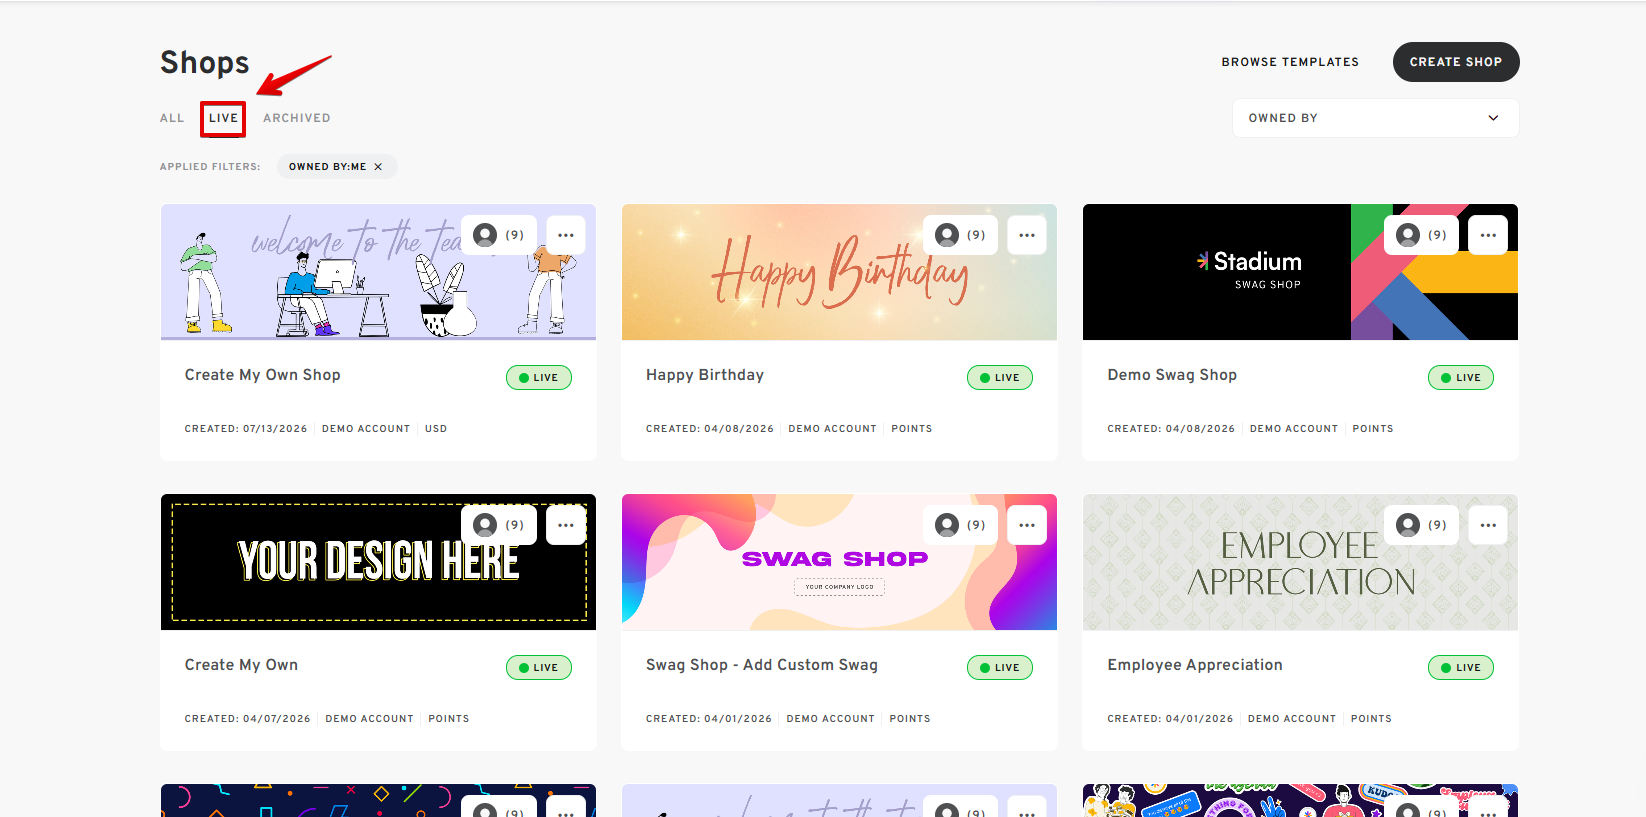Click the "Employee Appreciation" shop title
The image size is (1646, 817).
tap(1195, 665)
